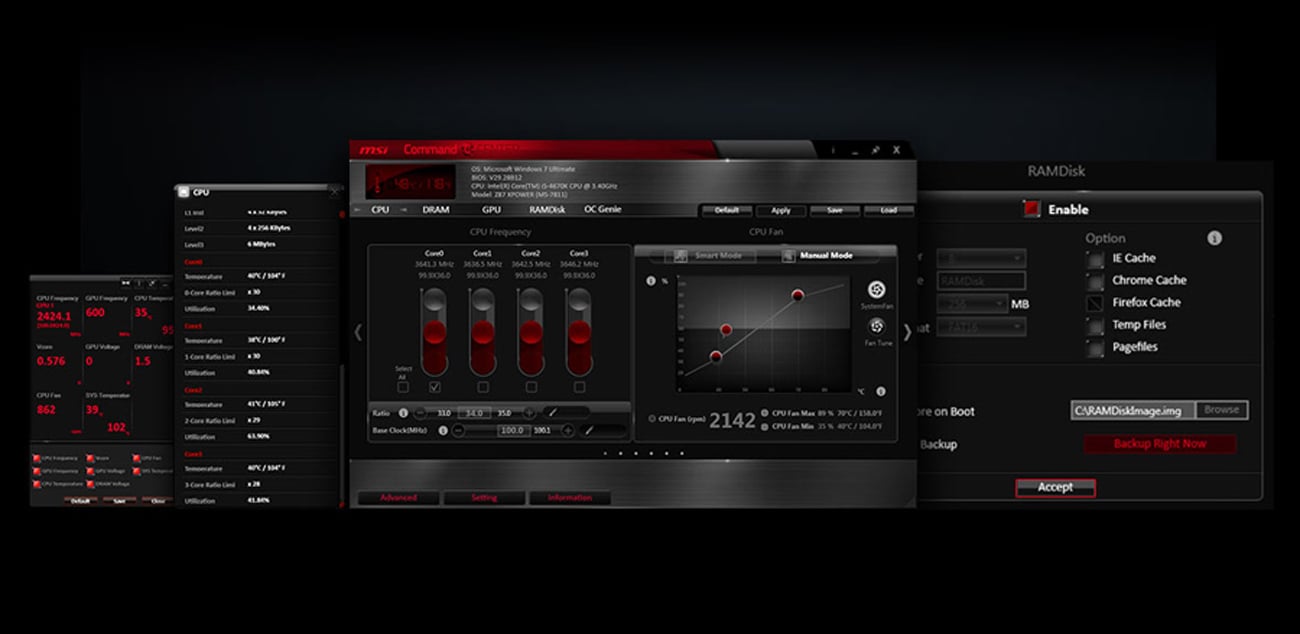Screen dimensions: 1300x634
Task: Click the RAMDisk name input field
Action: click(981, 281)
